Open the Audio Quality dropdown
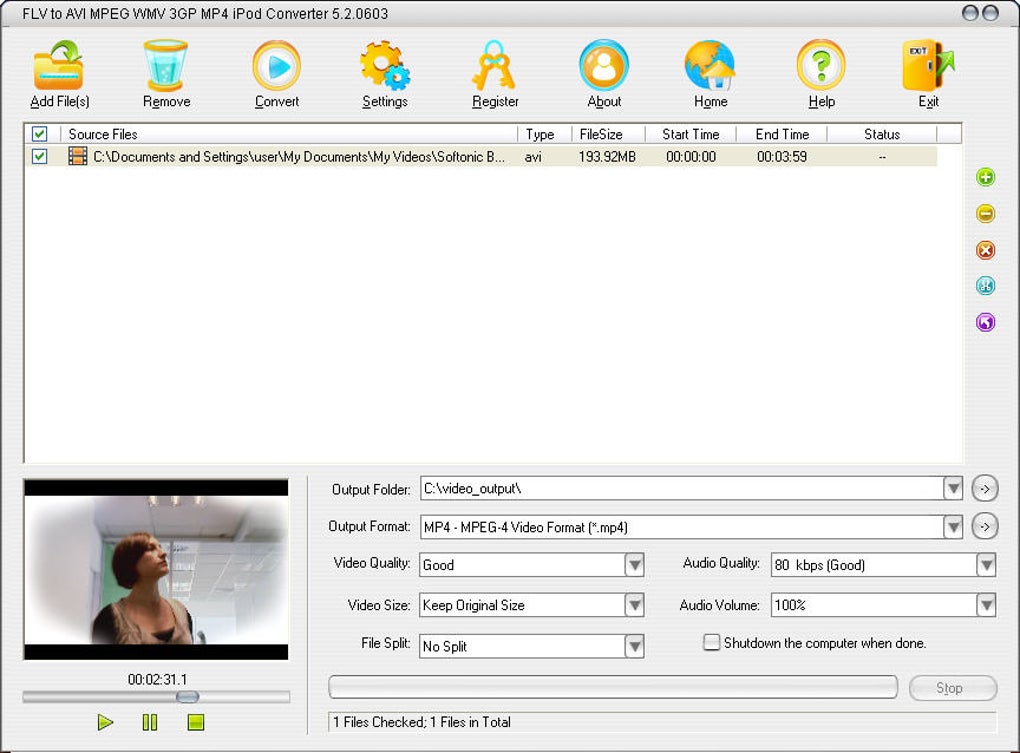This screenshot has height=753, width=1020. click(x=986, y=564)
